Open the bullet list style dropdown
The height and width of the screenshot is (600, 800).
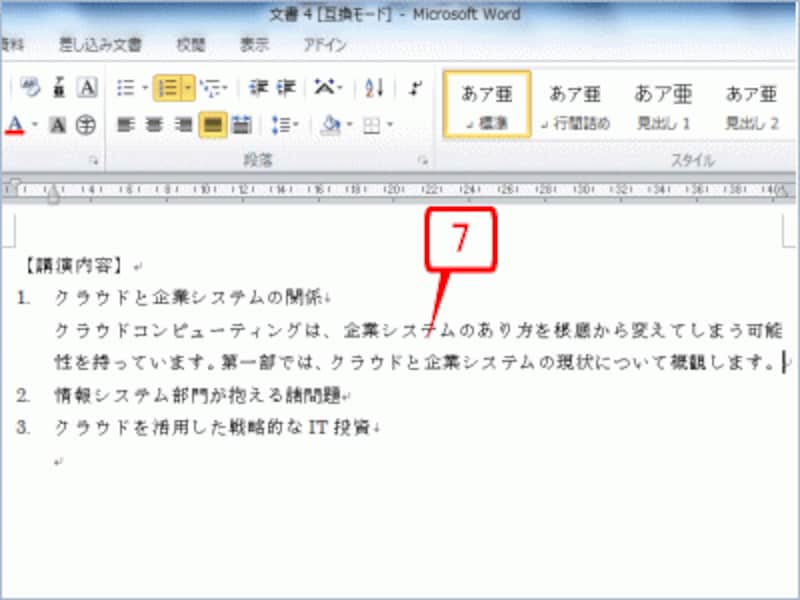145,88
